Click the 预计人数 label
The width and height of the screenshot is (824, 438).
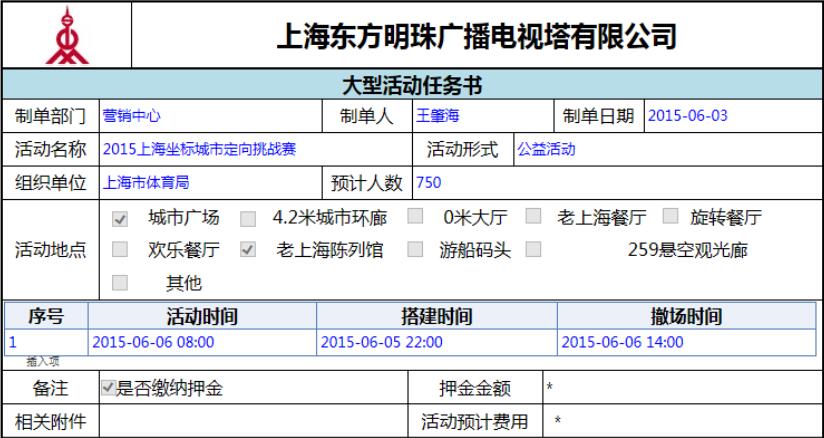[367, 184]
